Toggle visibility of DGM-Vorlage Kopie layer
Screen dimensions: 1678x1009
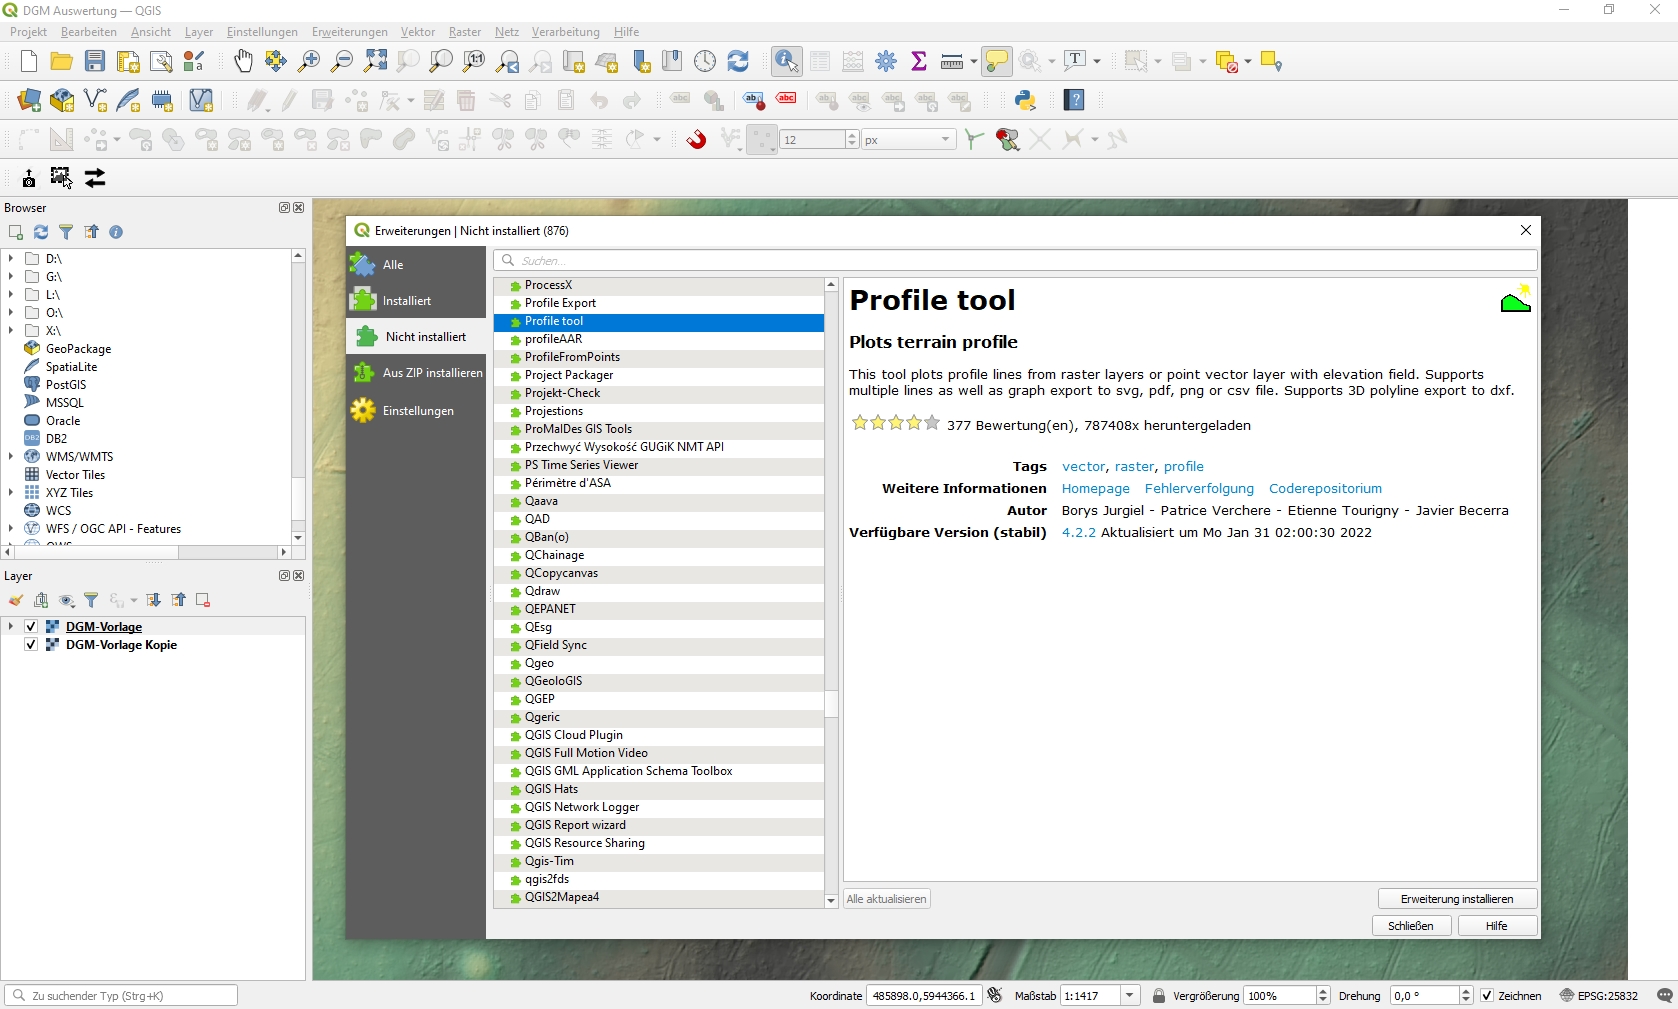(x=31, y=645)
